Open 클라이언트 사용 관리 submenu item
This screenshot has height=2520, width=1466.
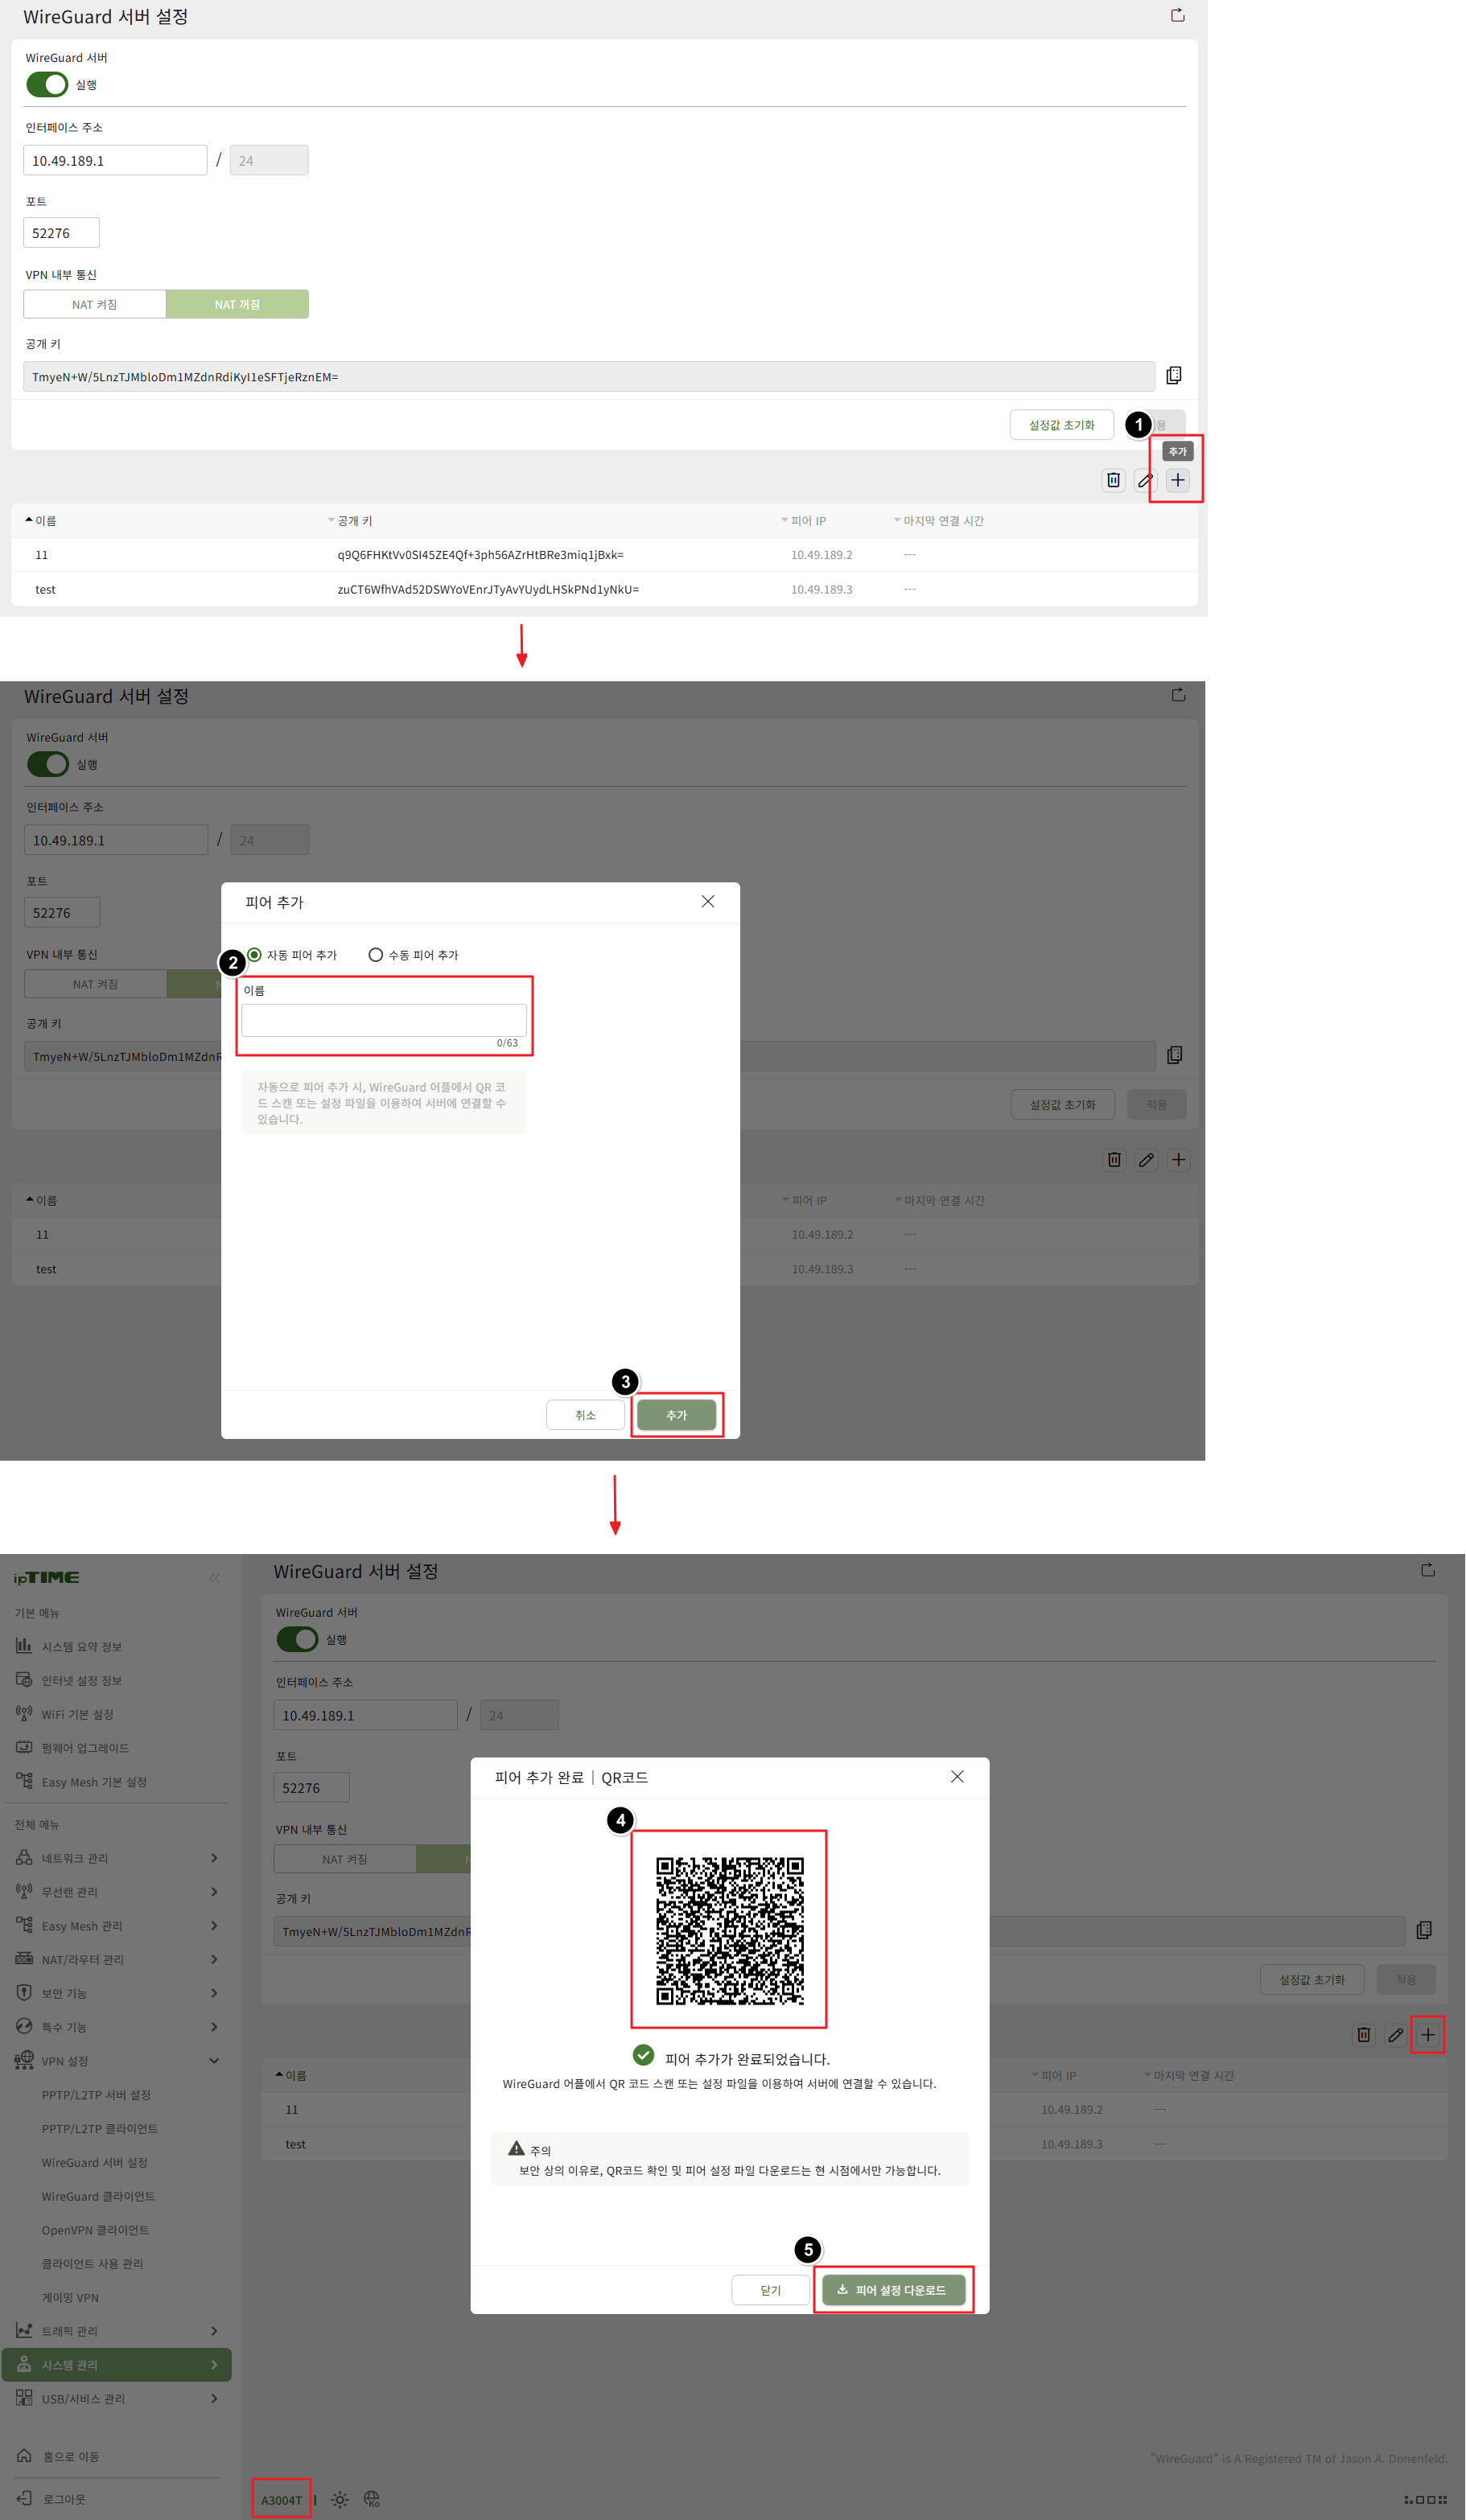point(92,2264)
